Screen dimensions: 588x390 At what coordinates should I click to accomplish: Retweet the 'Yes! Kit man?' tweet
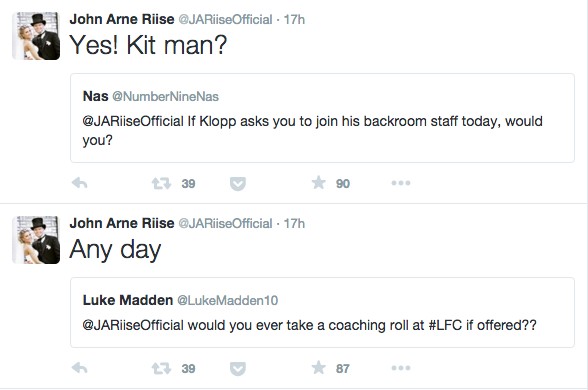161,183
